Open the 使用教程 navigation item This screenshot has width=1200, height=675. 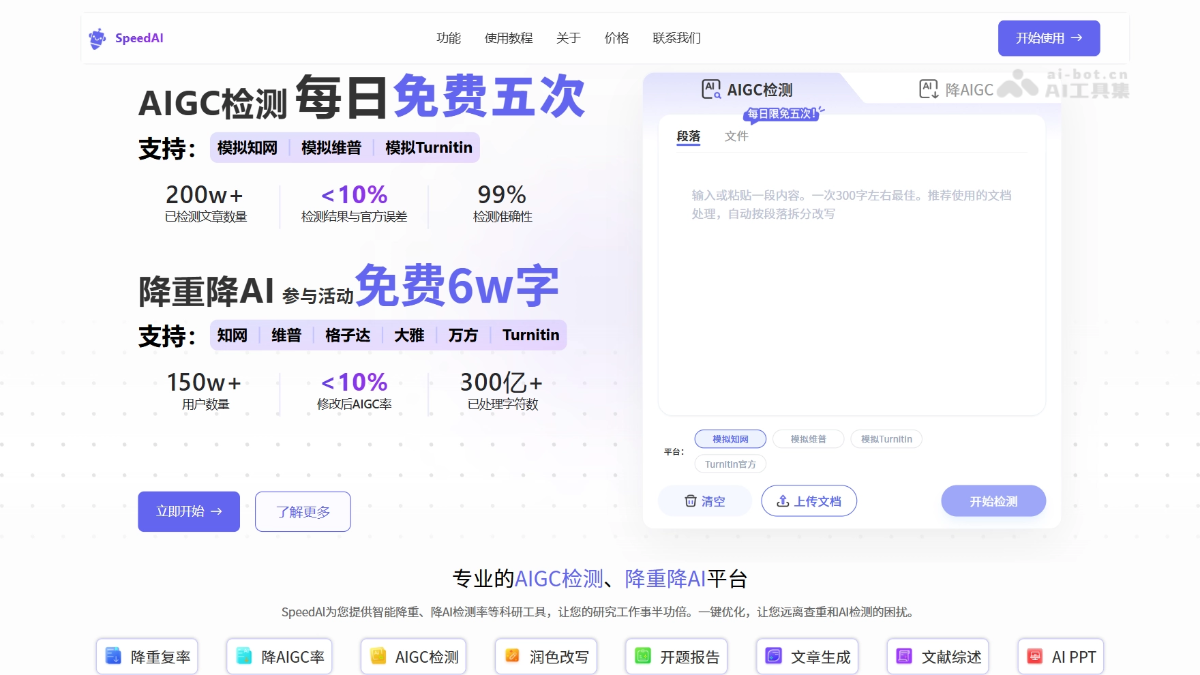tap(509, 38)
